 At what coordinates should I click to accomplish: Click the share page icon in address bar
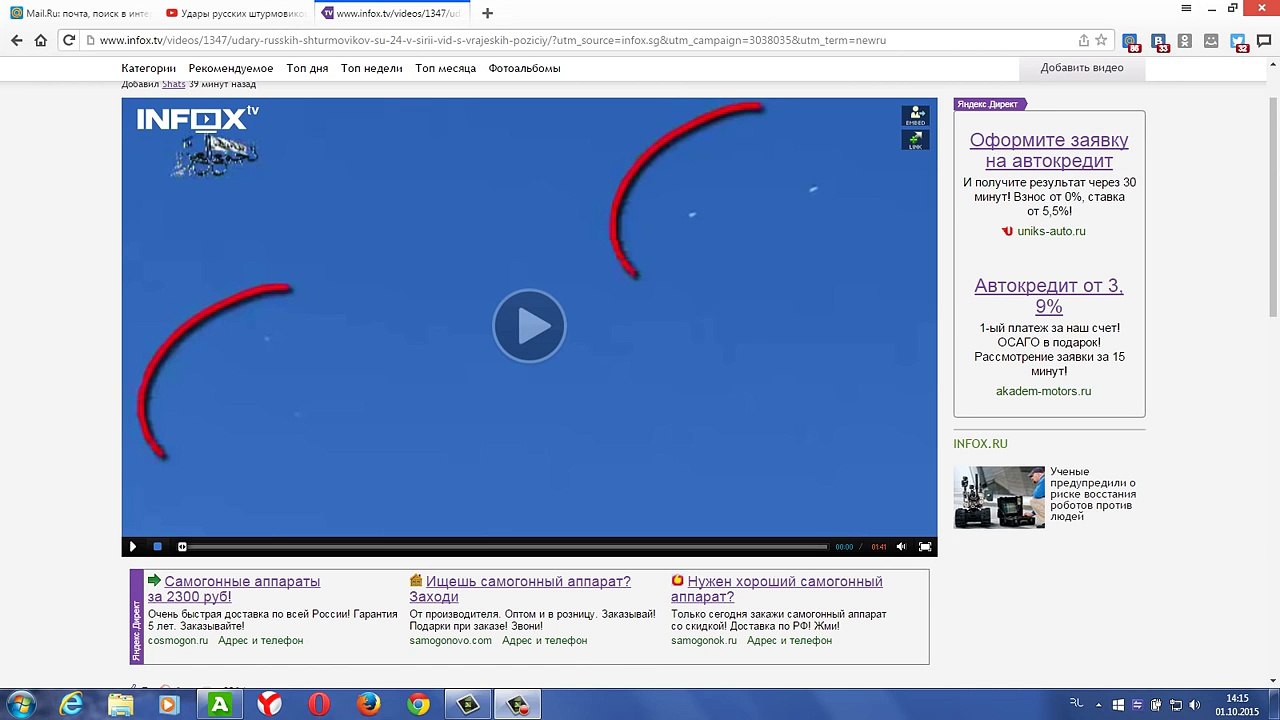coord(1083,40)
